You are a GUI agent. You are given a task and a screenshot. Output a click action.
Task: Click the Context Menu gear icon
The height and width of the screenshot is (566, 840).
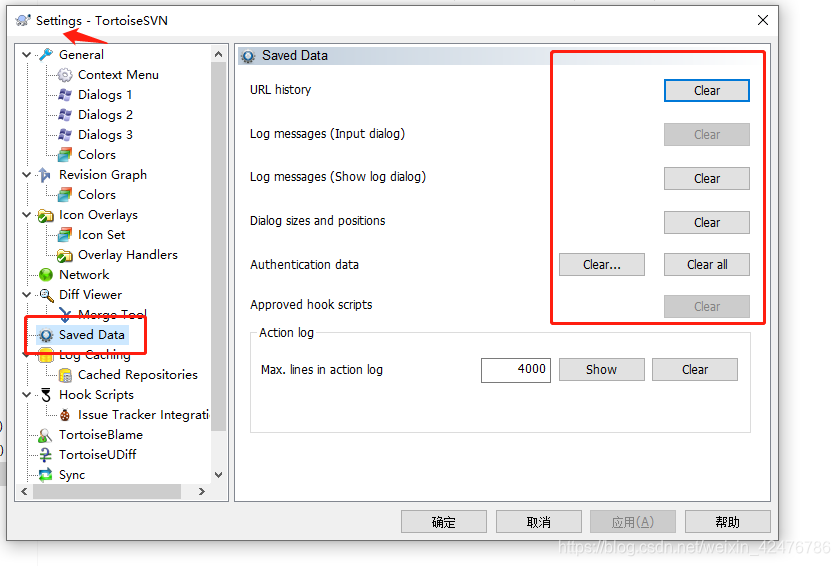click(x=65, y=74)
